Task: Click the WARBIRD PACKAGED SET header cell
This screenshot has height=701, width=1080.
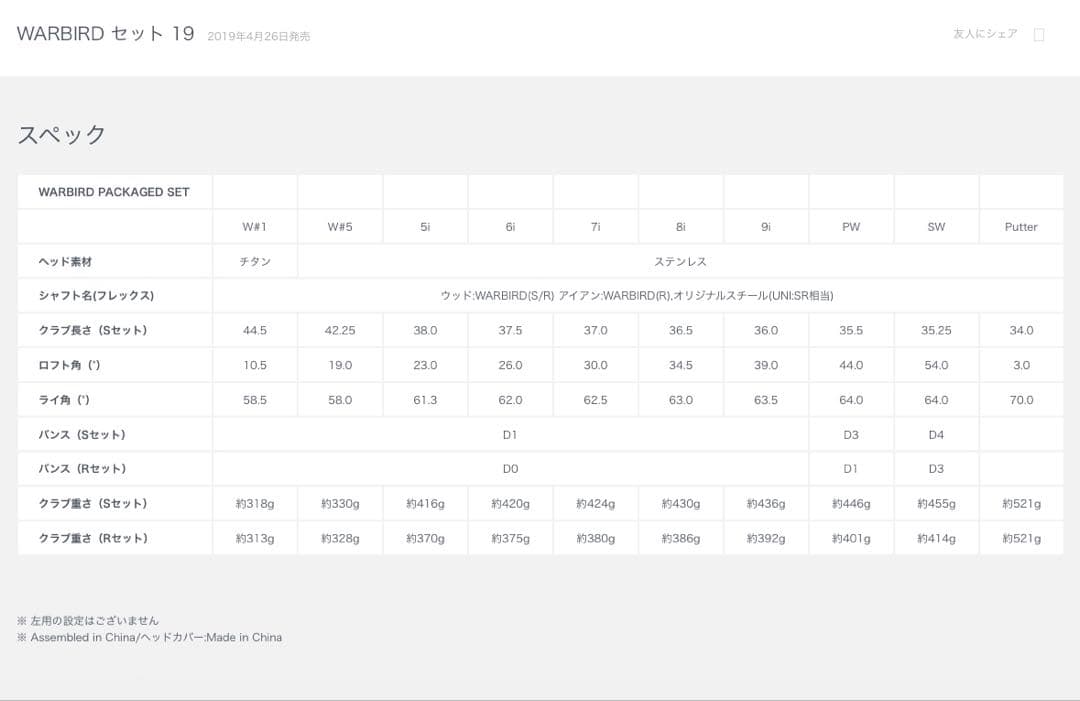Action: point(114,192)
